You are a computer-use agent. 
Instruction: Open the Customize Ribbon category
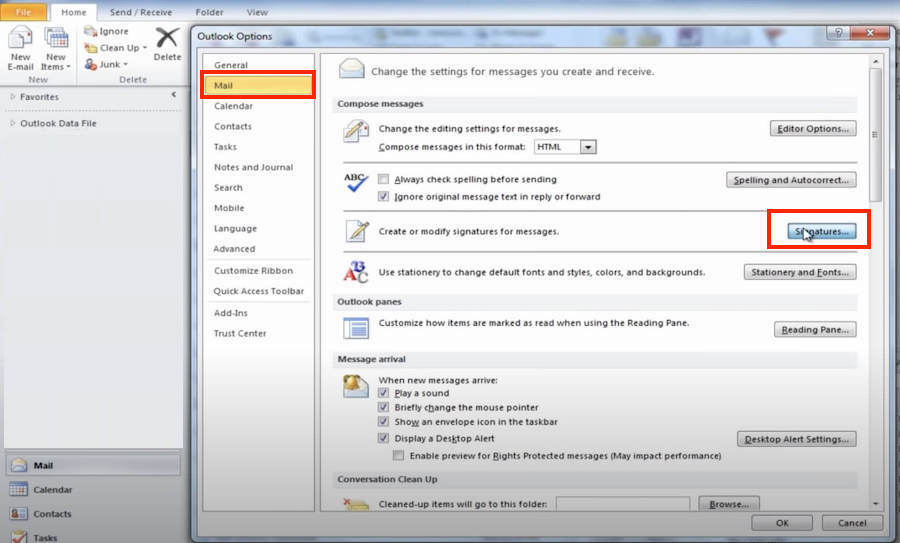[x=258, y=270]
